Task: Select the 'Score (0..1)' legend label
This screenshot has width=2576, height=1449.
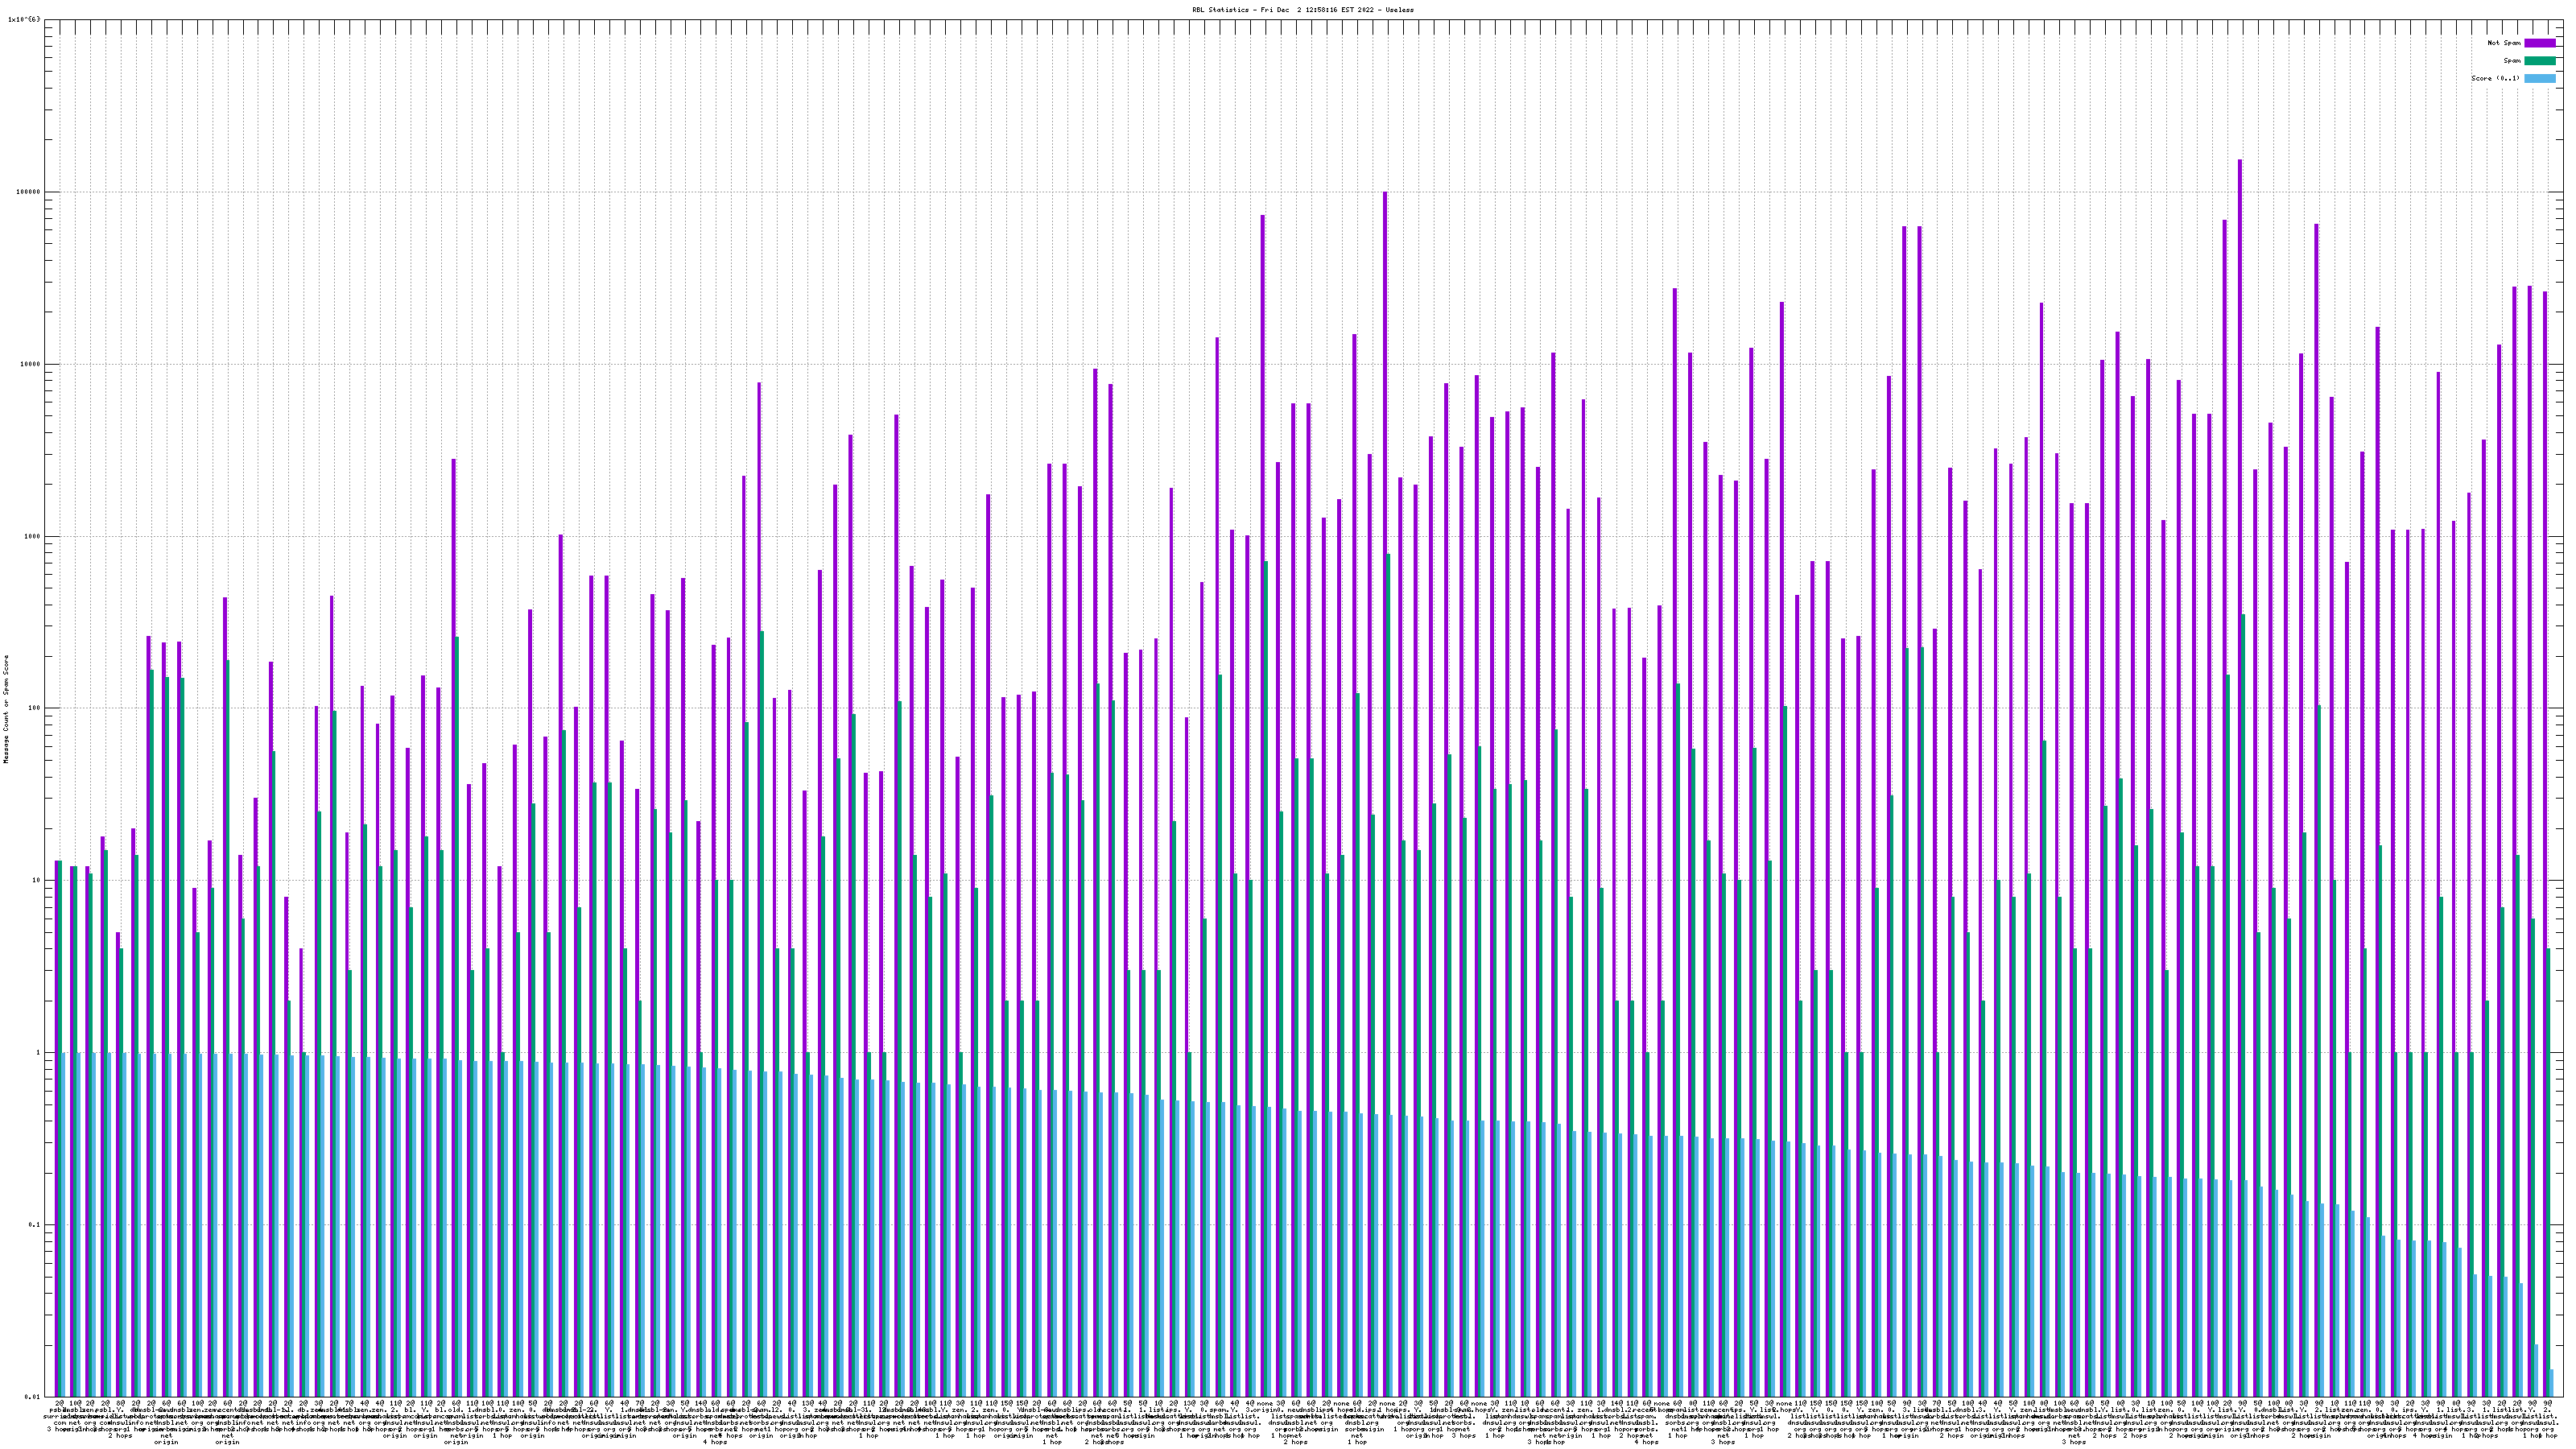Action: tap(2496, 78)
